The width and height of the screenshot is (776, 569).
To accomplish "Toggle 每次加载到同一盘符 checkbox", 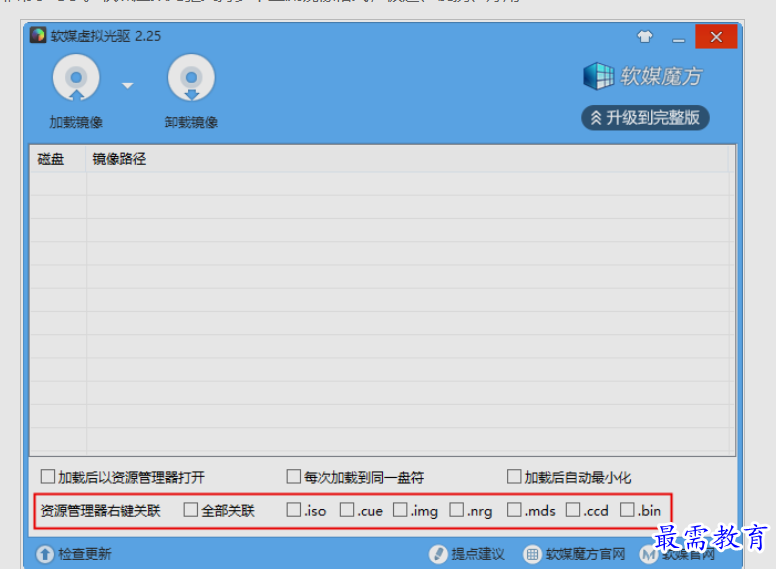I will [293, 476].
